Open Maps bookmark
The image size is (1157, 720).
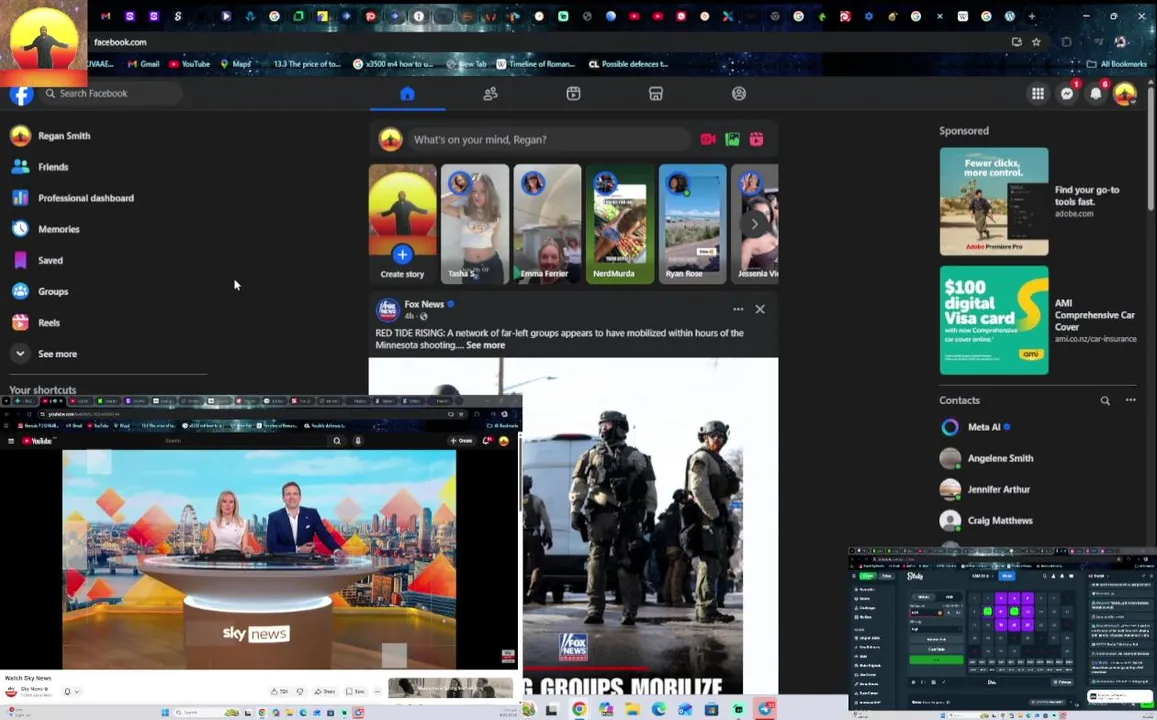tap(236, 64)
